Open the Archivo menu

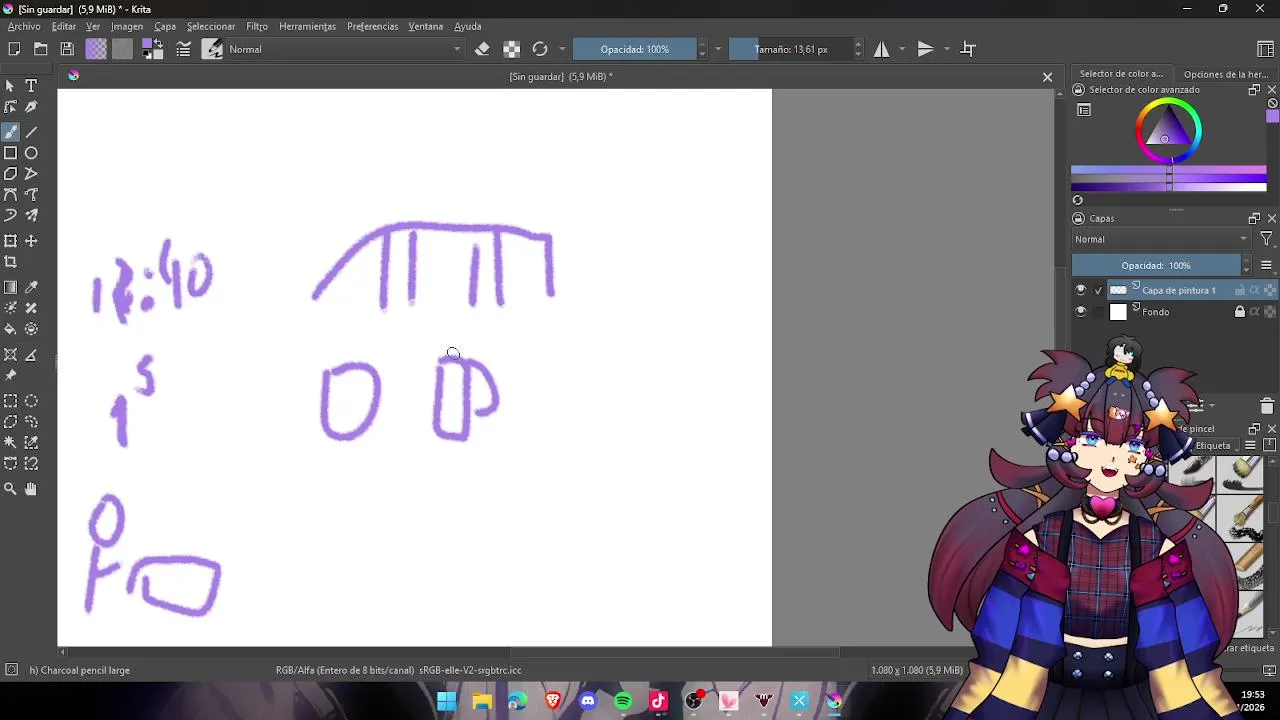[x=24, y=26]
